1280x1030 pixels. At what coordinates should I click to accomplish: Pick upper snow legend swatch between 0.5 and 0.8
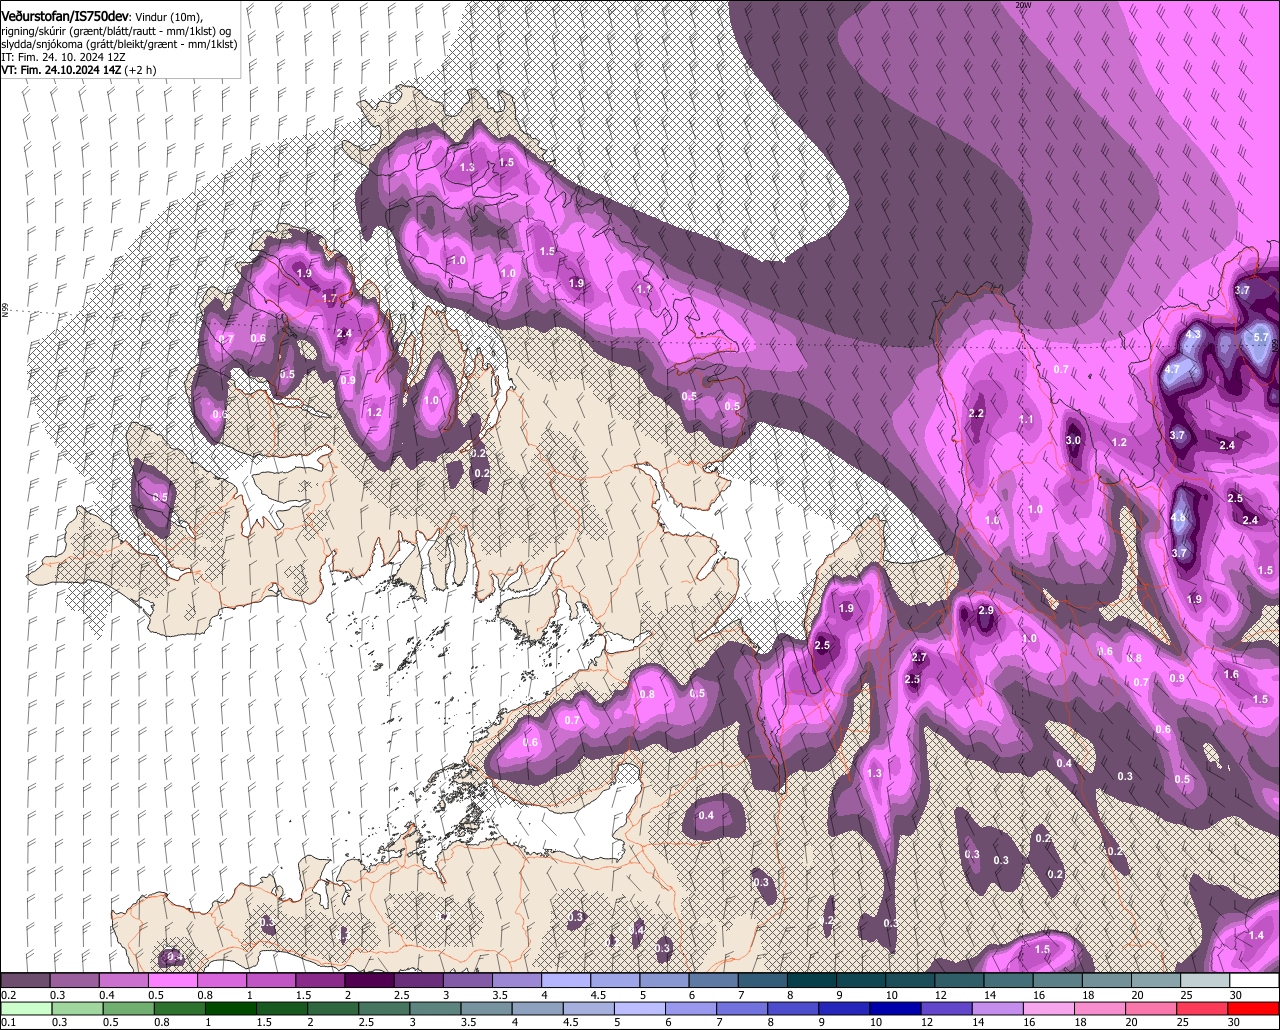click(172, 980)
